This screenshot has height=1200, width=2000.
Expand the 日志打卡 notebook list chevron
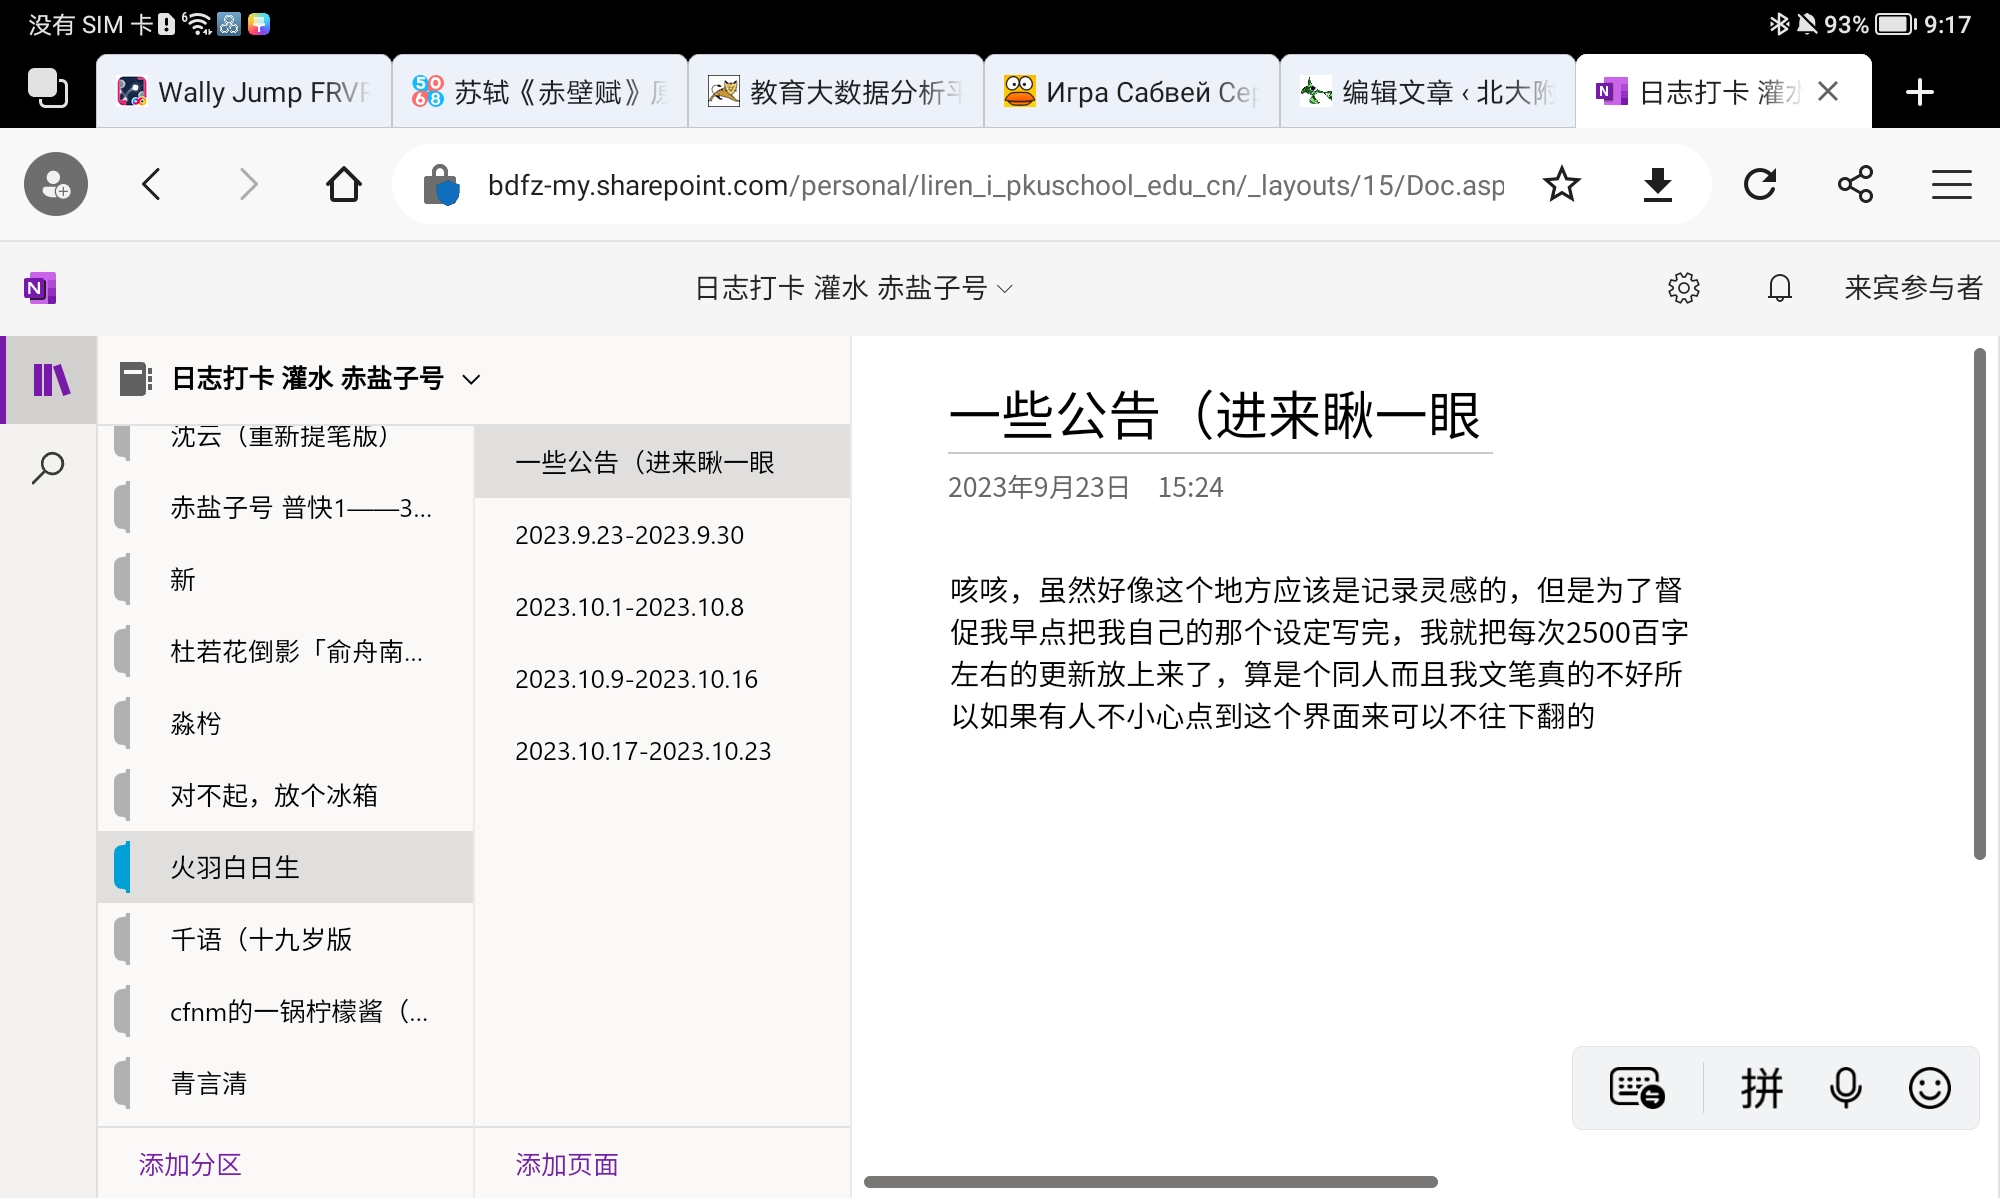click(x=472, y=379)
